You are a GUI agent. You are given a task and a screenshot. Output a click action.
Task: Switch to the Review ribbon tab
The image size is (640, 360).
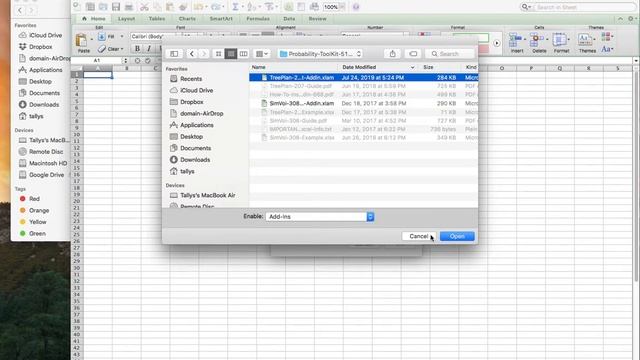[x=317, y=19]
